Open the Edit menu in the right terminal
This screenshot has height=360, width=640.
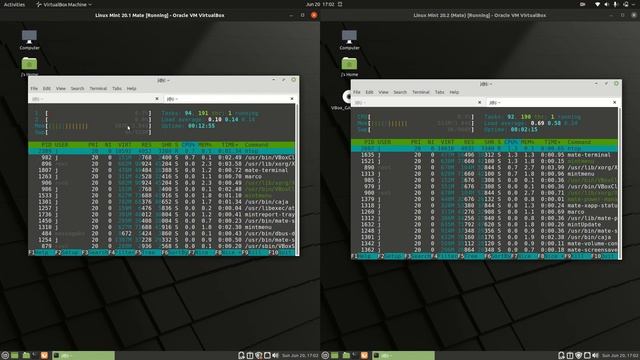click(370, 92)
